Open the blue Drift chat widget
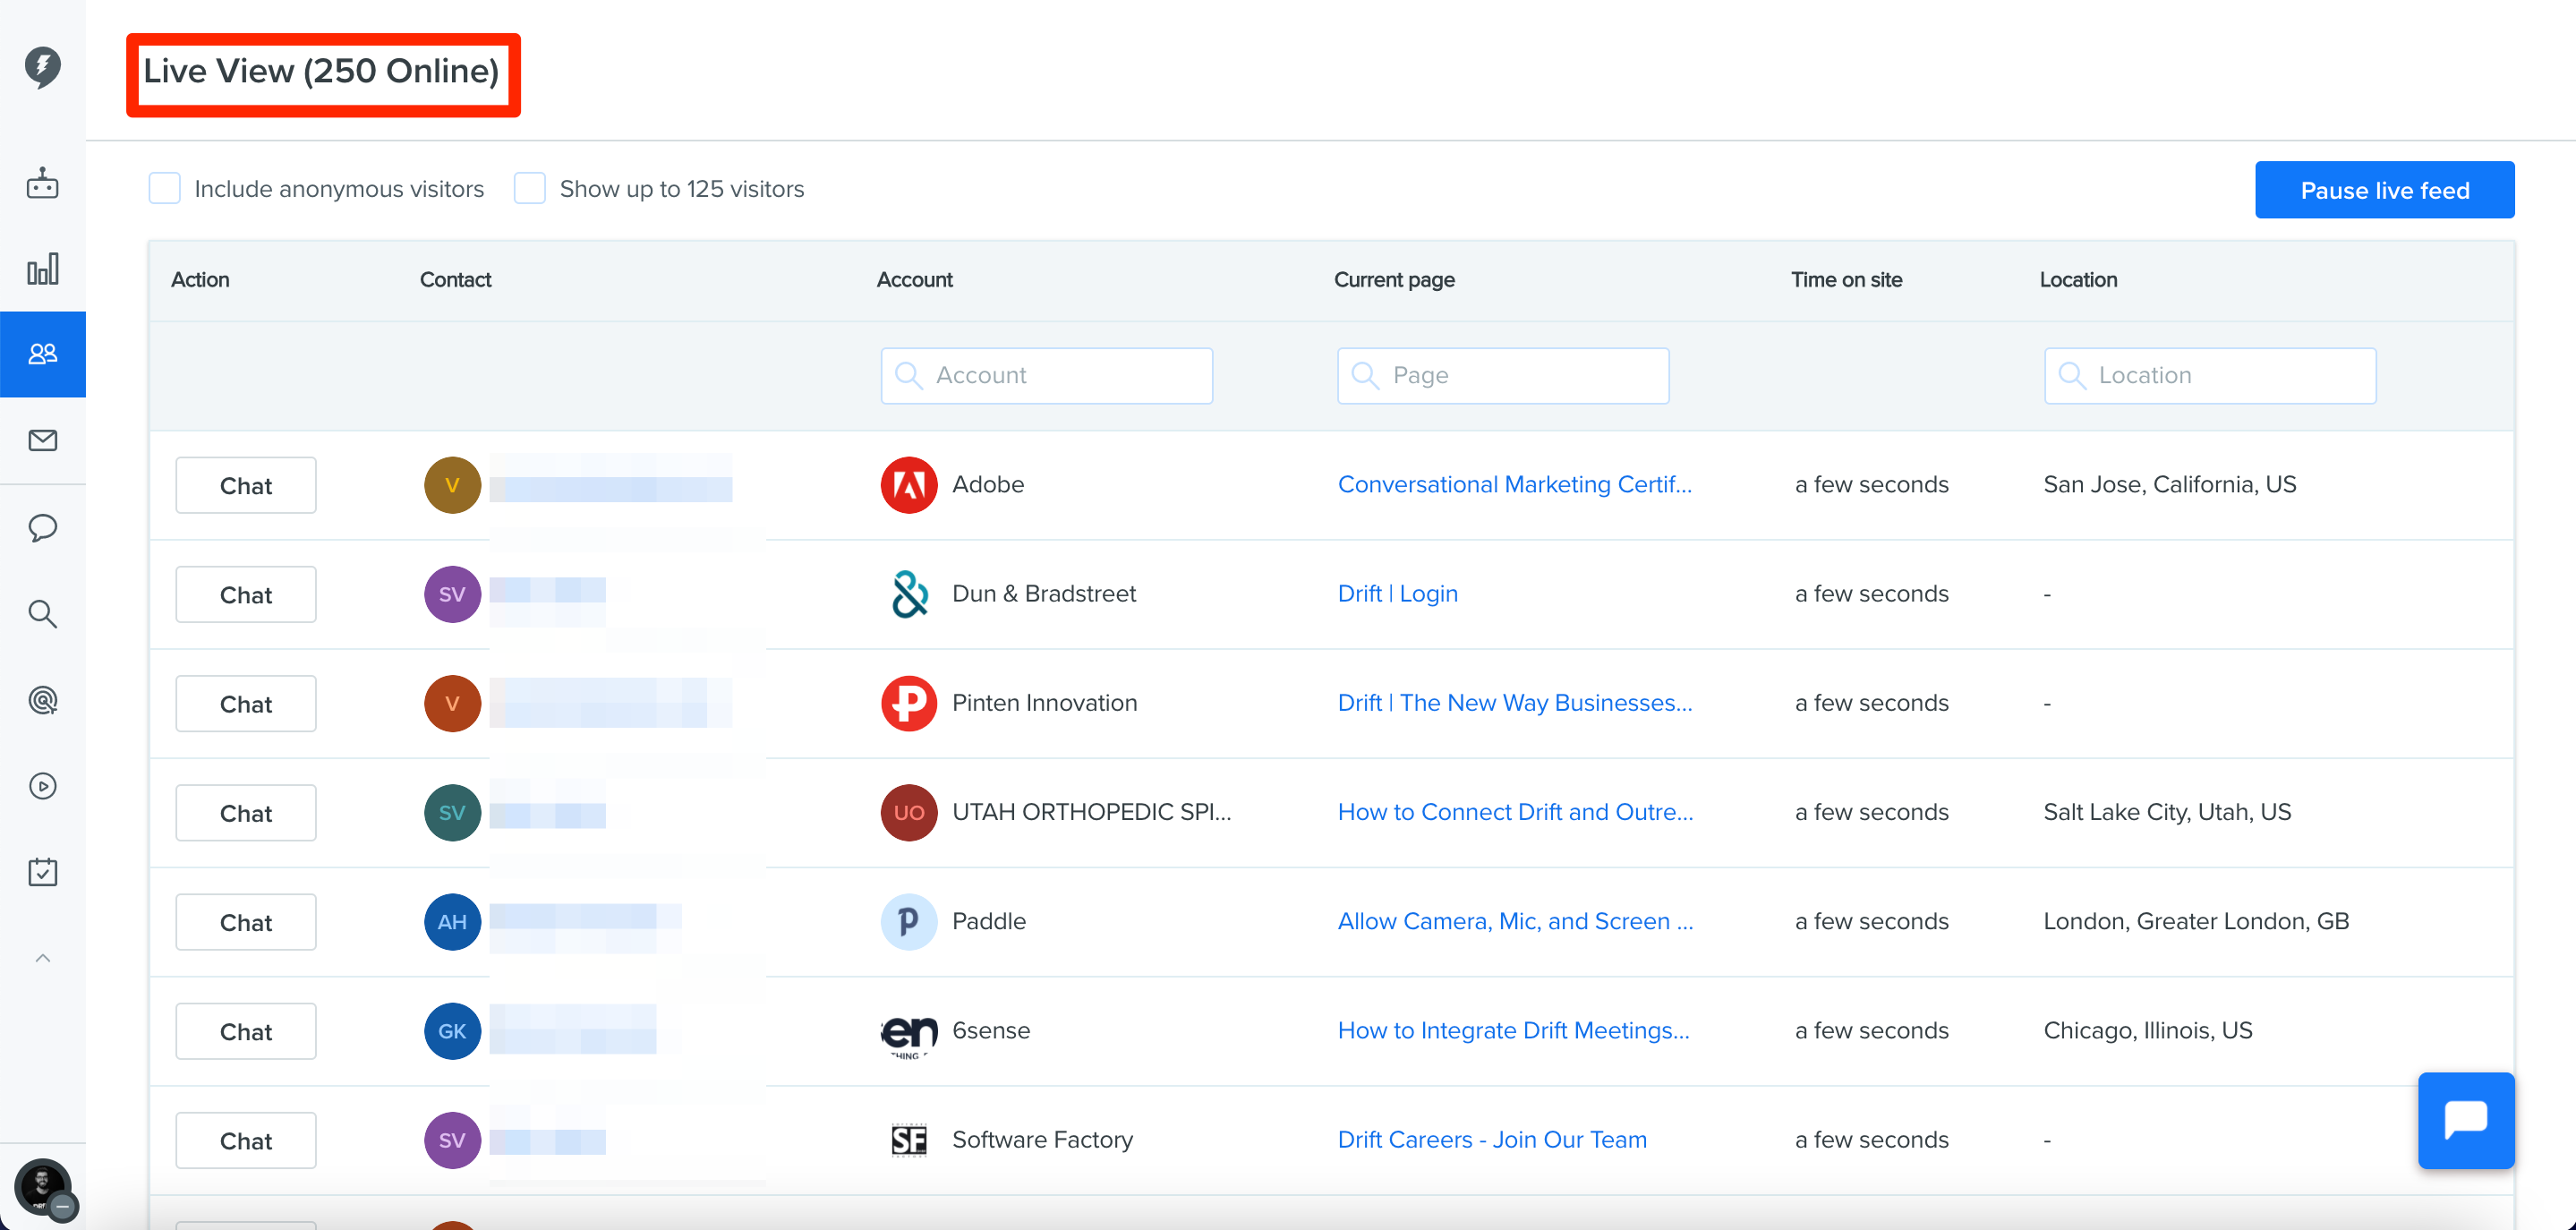2576x1230 pixels. (2466, 1120)
